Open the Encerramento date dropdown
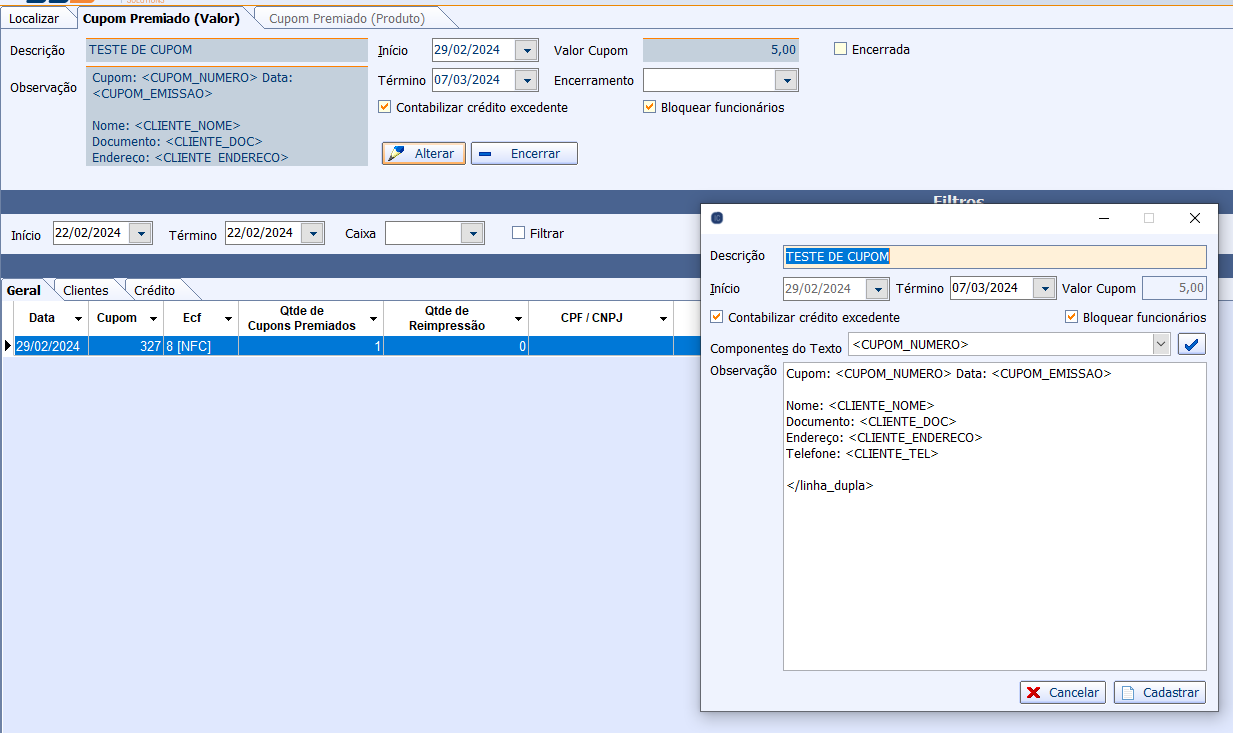Screen dimensions: 1233x733 pos(786,80)
